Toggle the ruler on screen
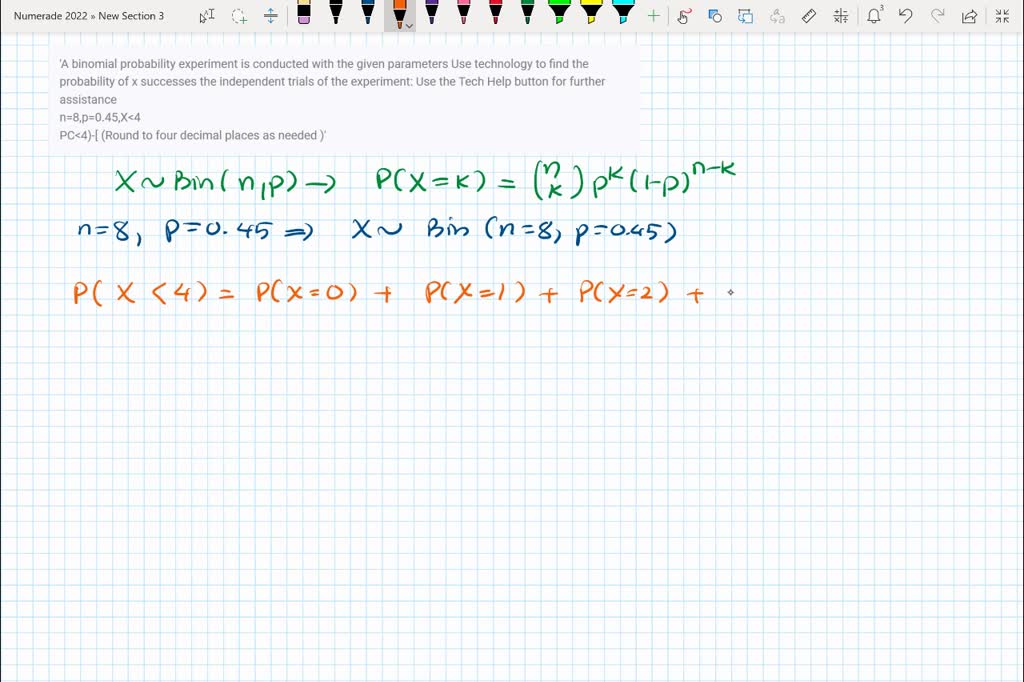 pos(809,16)
